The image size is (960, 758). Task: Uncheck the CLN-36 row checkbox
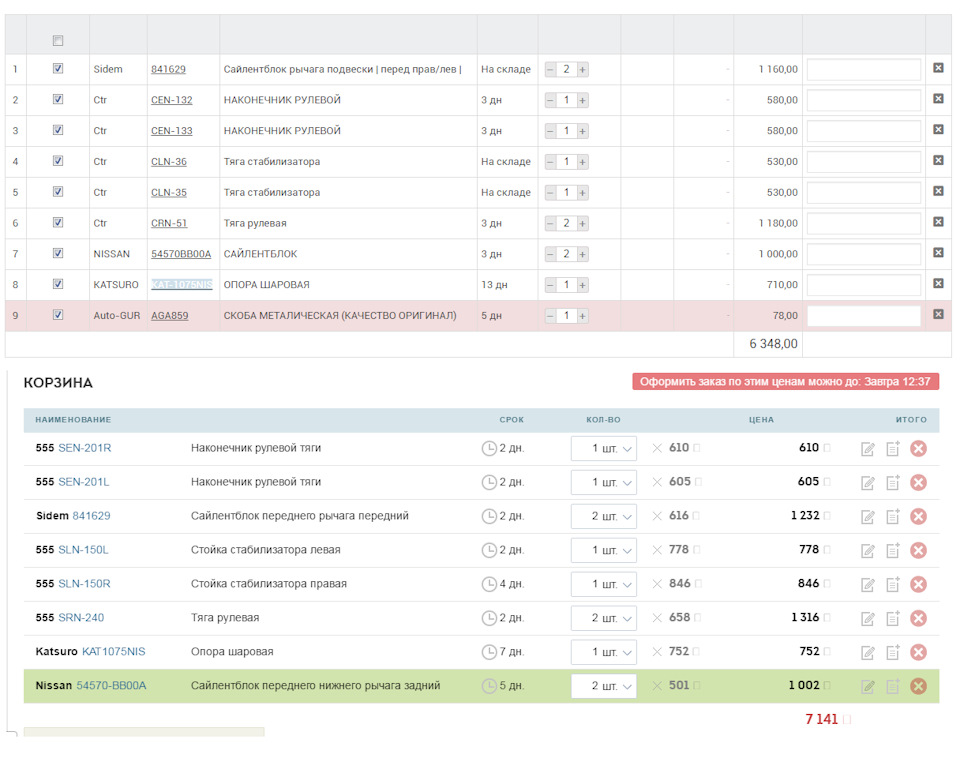58,161
